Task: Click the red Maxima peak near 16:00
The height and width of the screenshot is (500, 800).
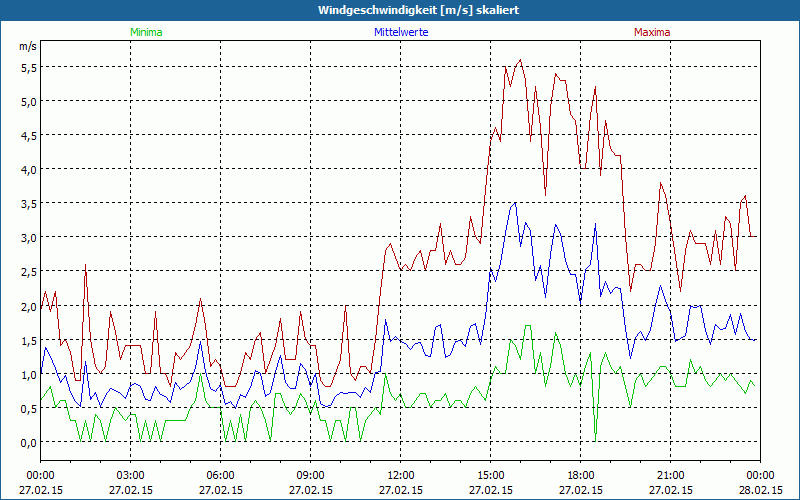Action: pyautogui.click(x=520, y=60)
